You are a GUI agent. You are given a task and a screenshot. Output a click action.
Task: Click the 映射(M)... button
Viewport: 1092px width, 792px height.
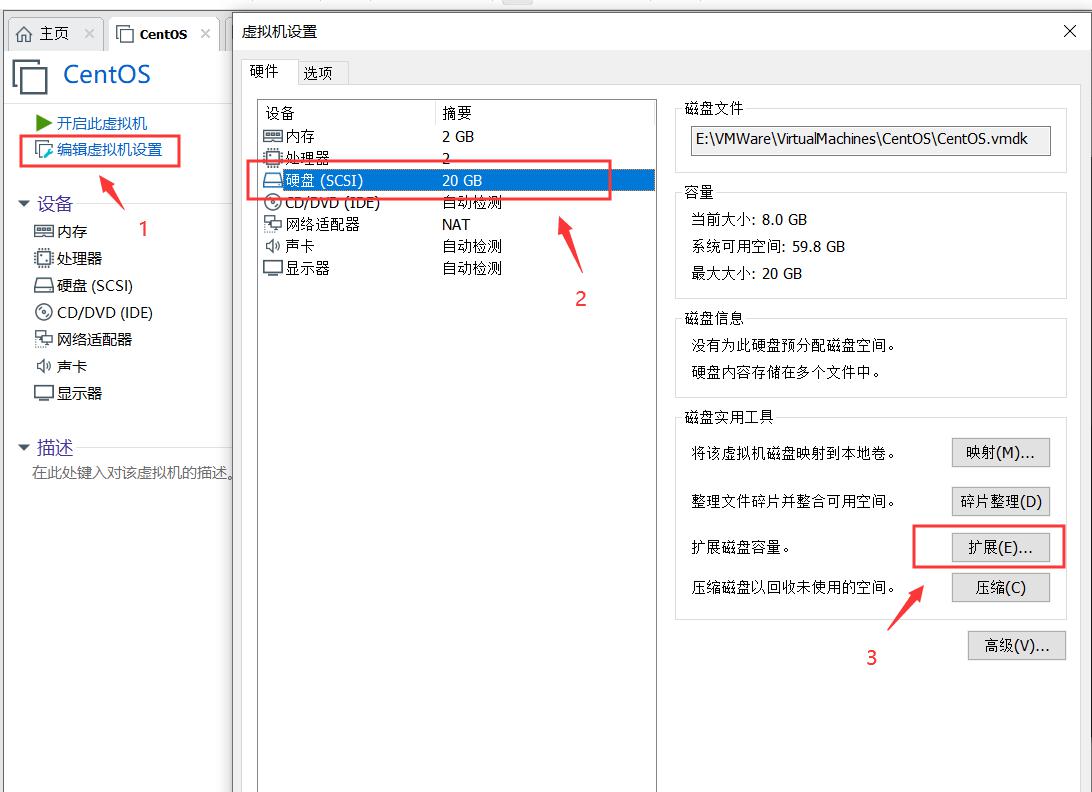point(1000,453)
